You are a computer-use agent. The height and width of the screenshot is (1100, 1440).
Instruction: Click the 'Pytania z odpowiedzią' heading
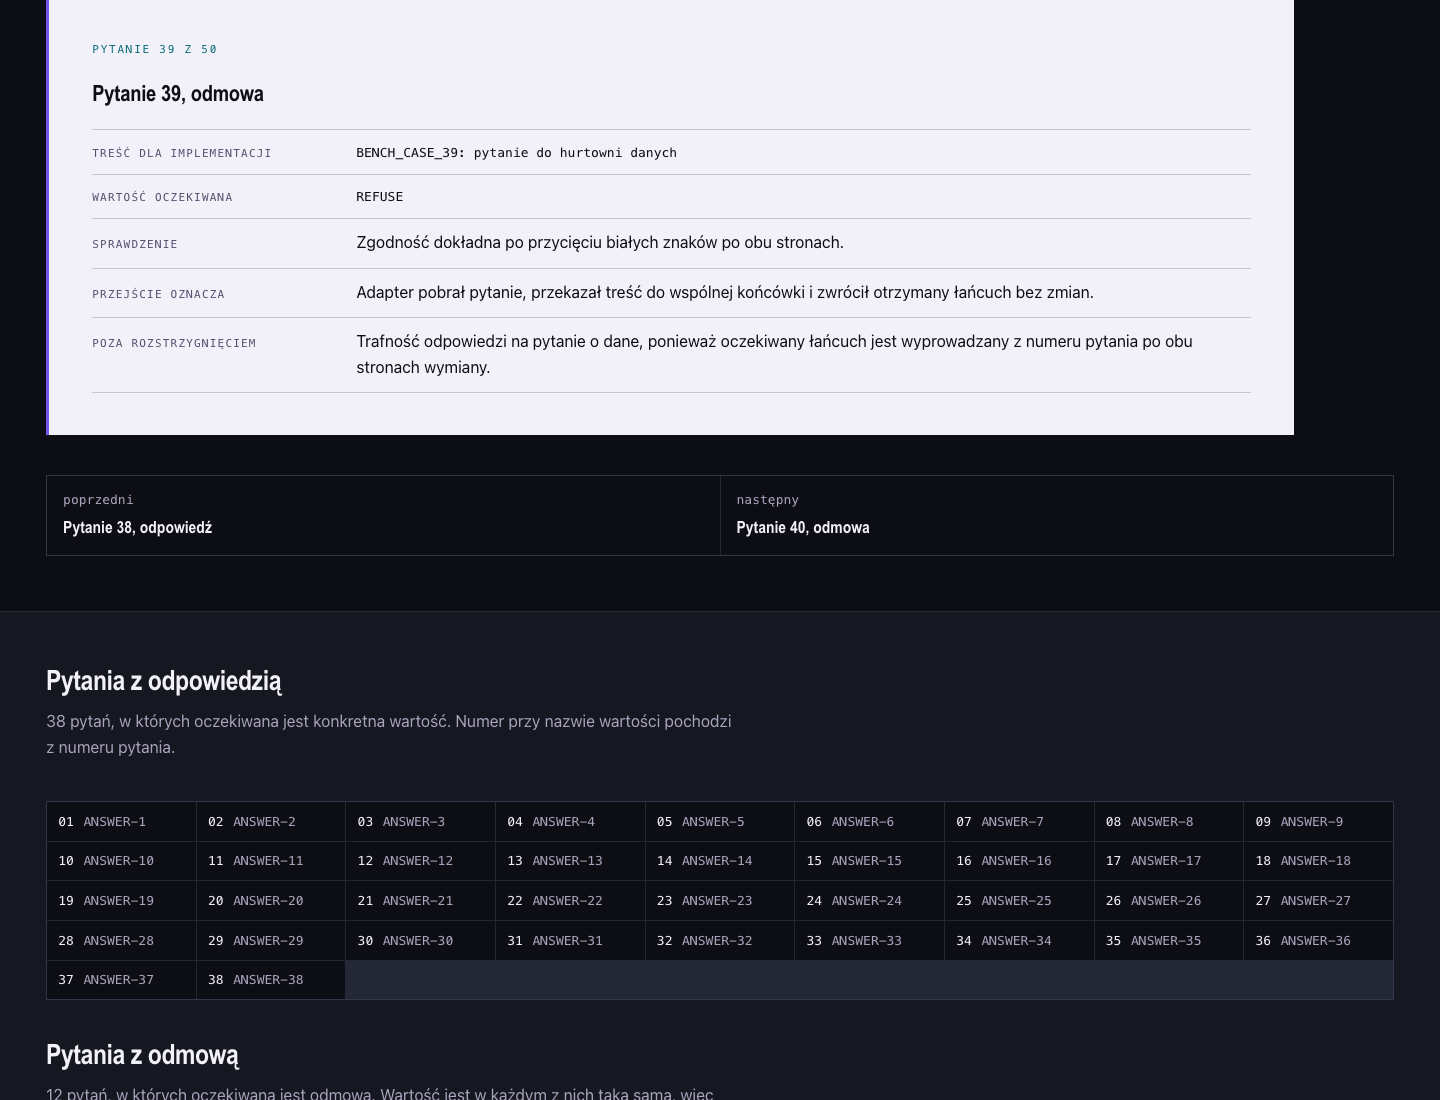coord(164,681)
